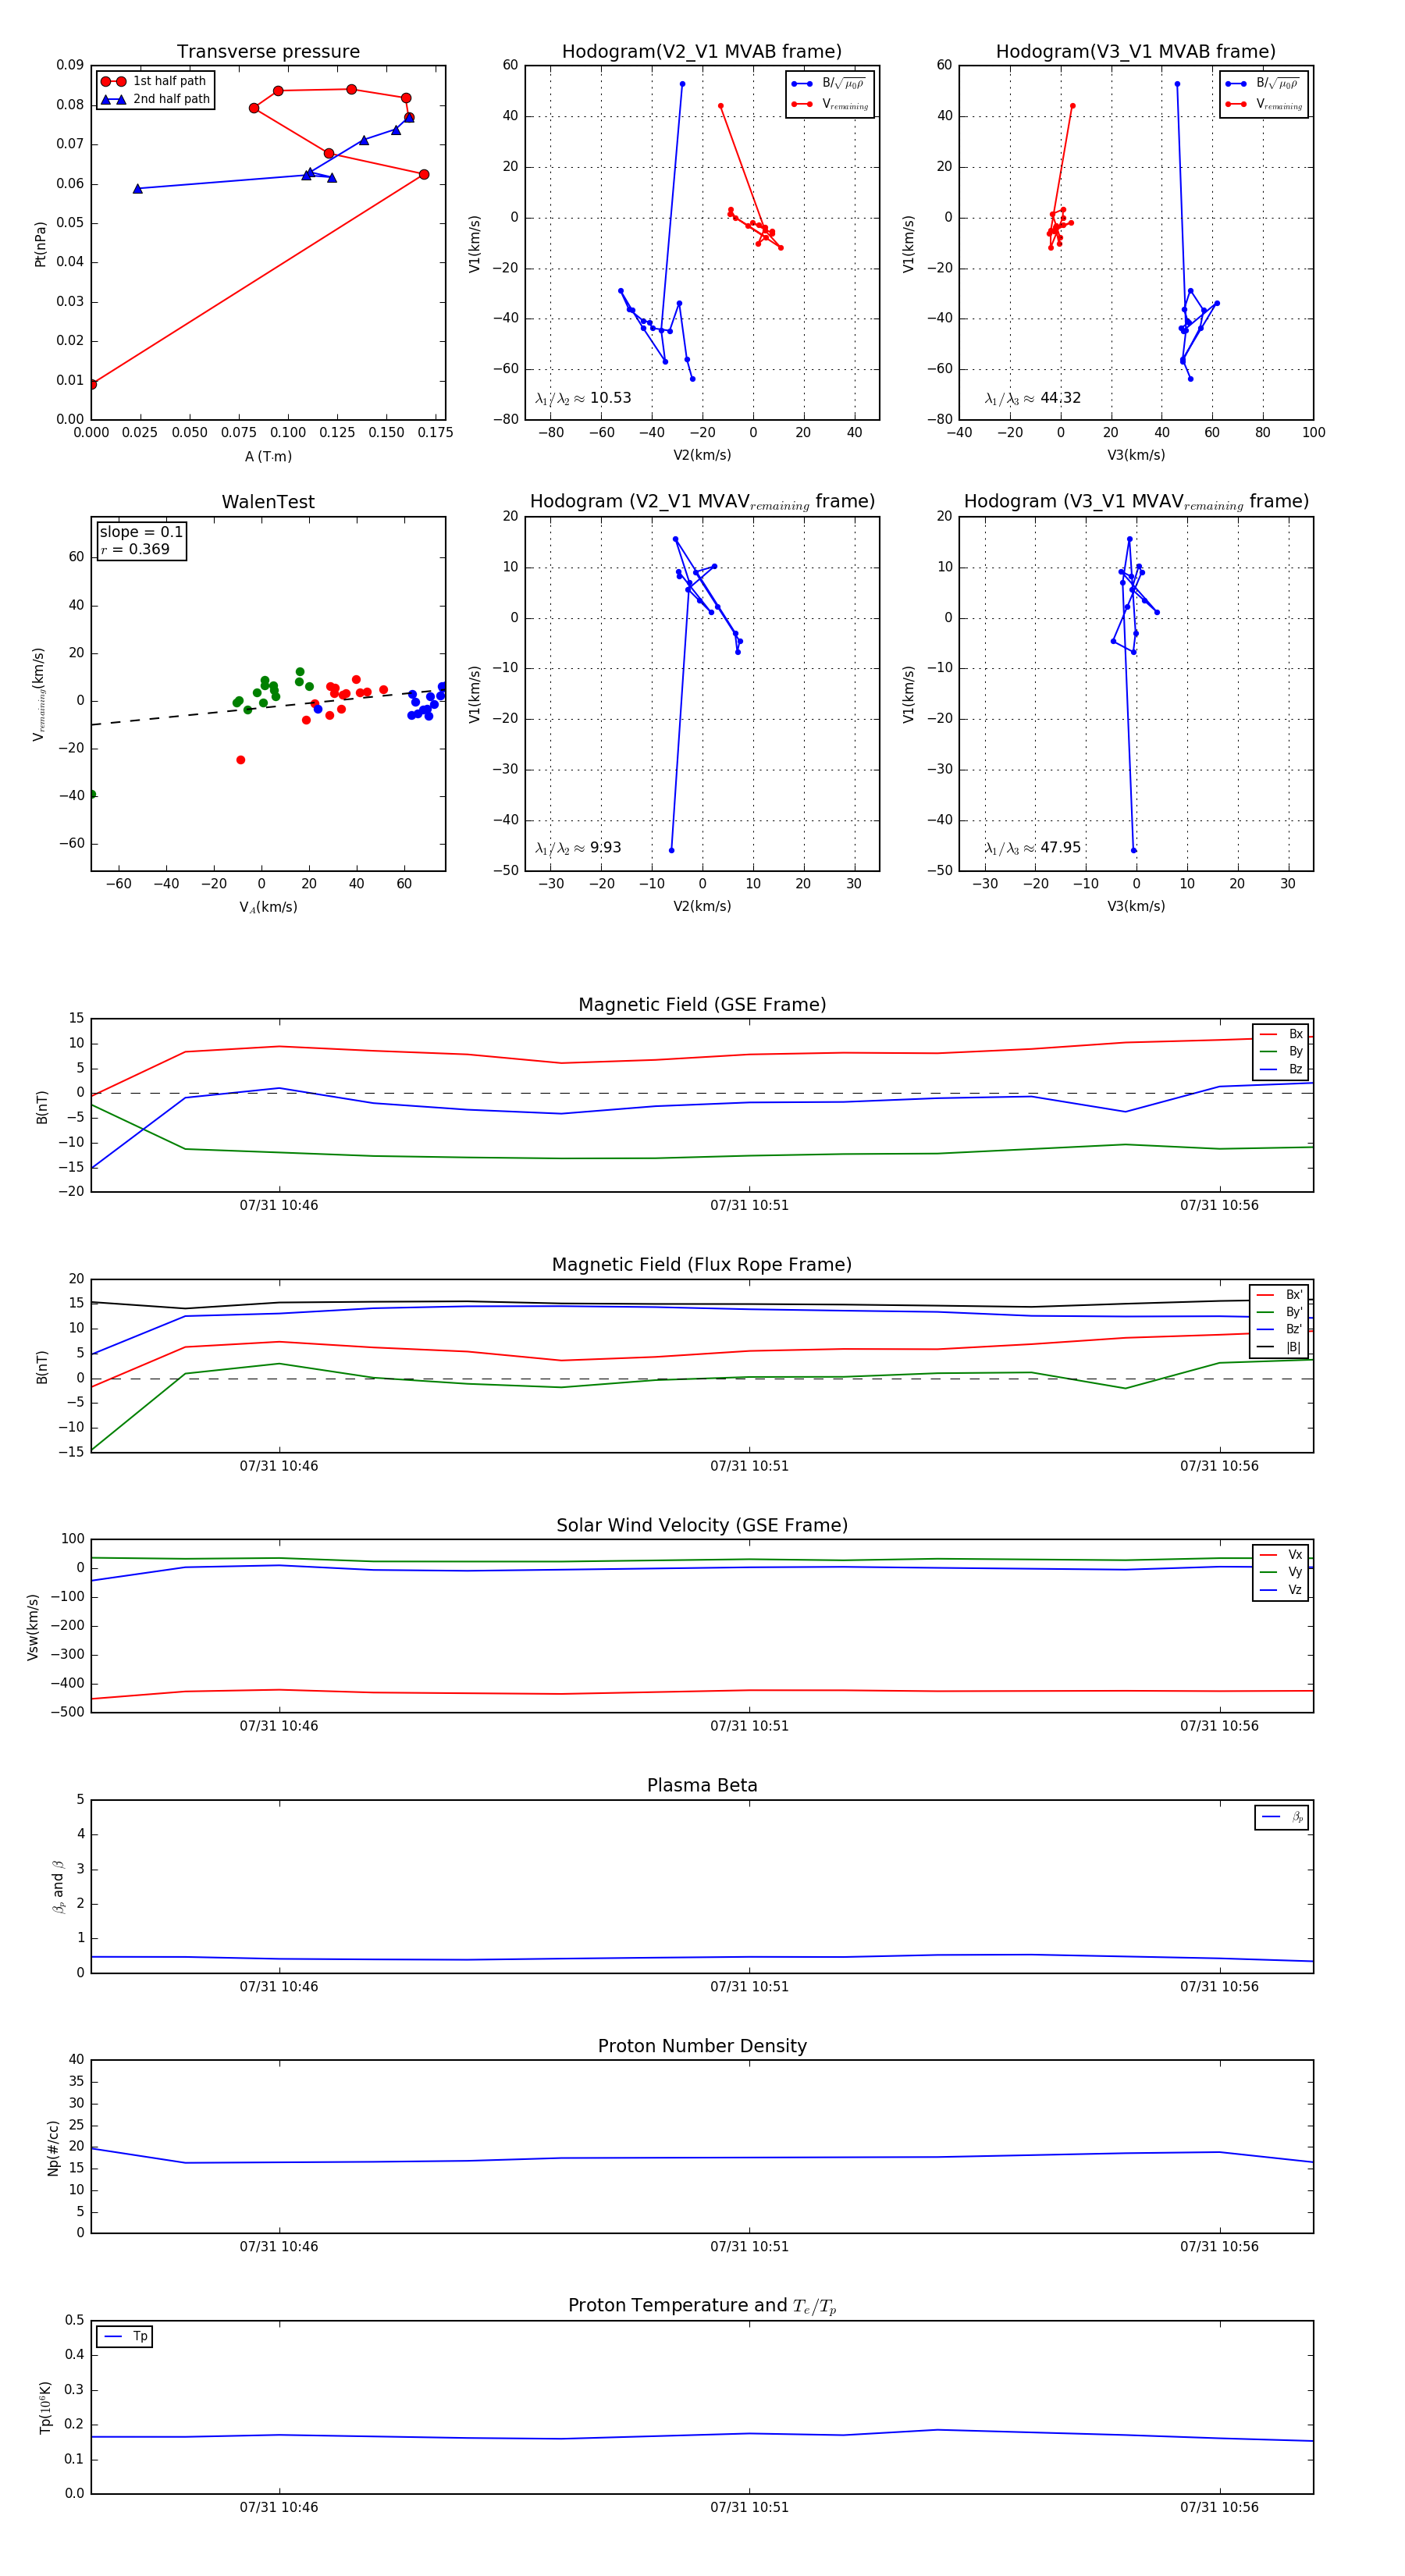Click the "Pt(nPa)" y-axis label
This screenshot has width=1405, height=2576.
(x=40, y=244)
